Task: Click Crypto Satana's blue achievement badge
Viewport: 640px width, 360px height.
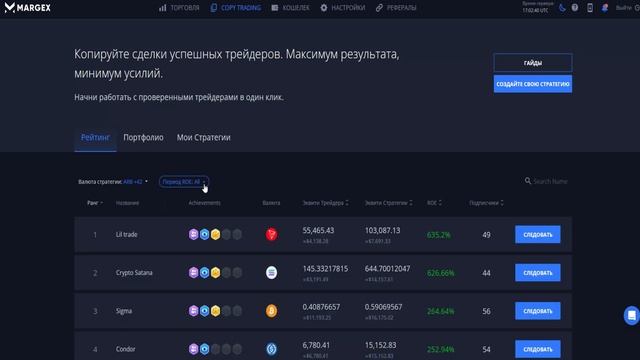Action: 204,273
